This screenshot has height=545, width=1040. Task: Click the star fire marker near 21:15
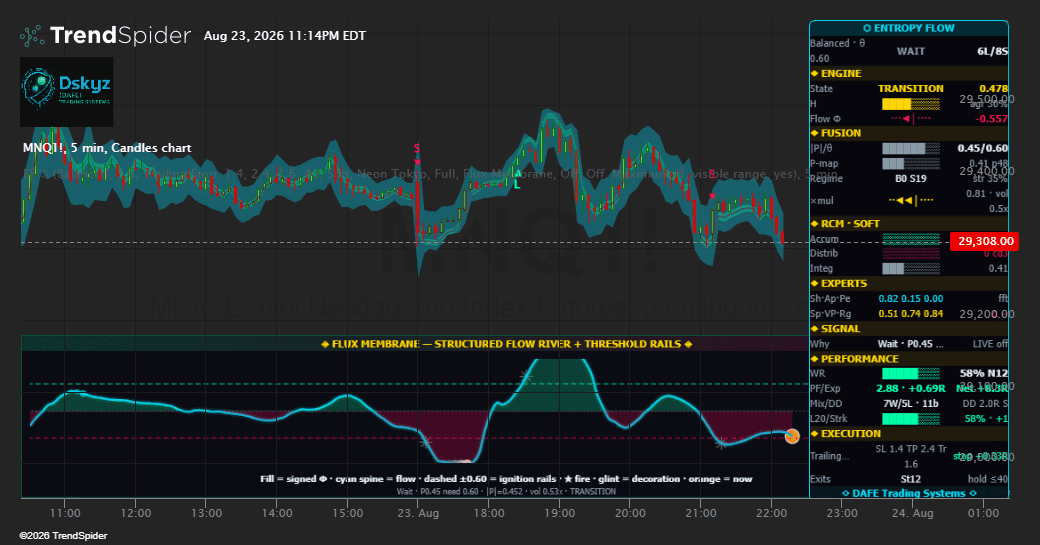(721, 444)
